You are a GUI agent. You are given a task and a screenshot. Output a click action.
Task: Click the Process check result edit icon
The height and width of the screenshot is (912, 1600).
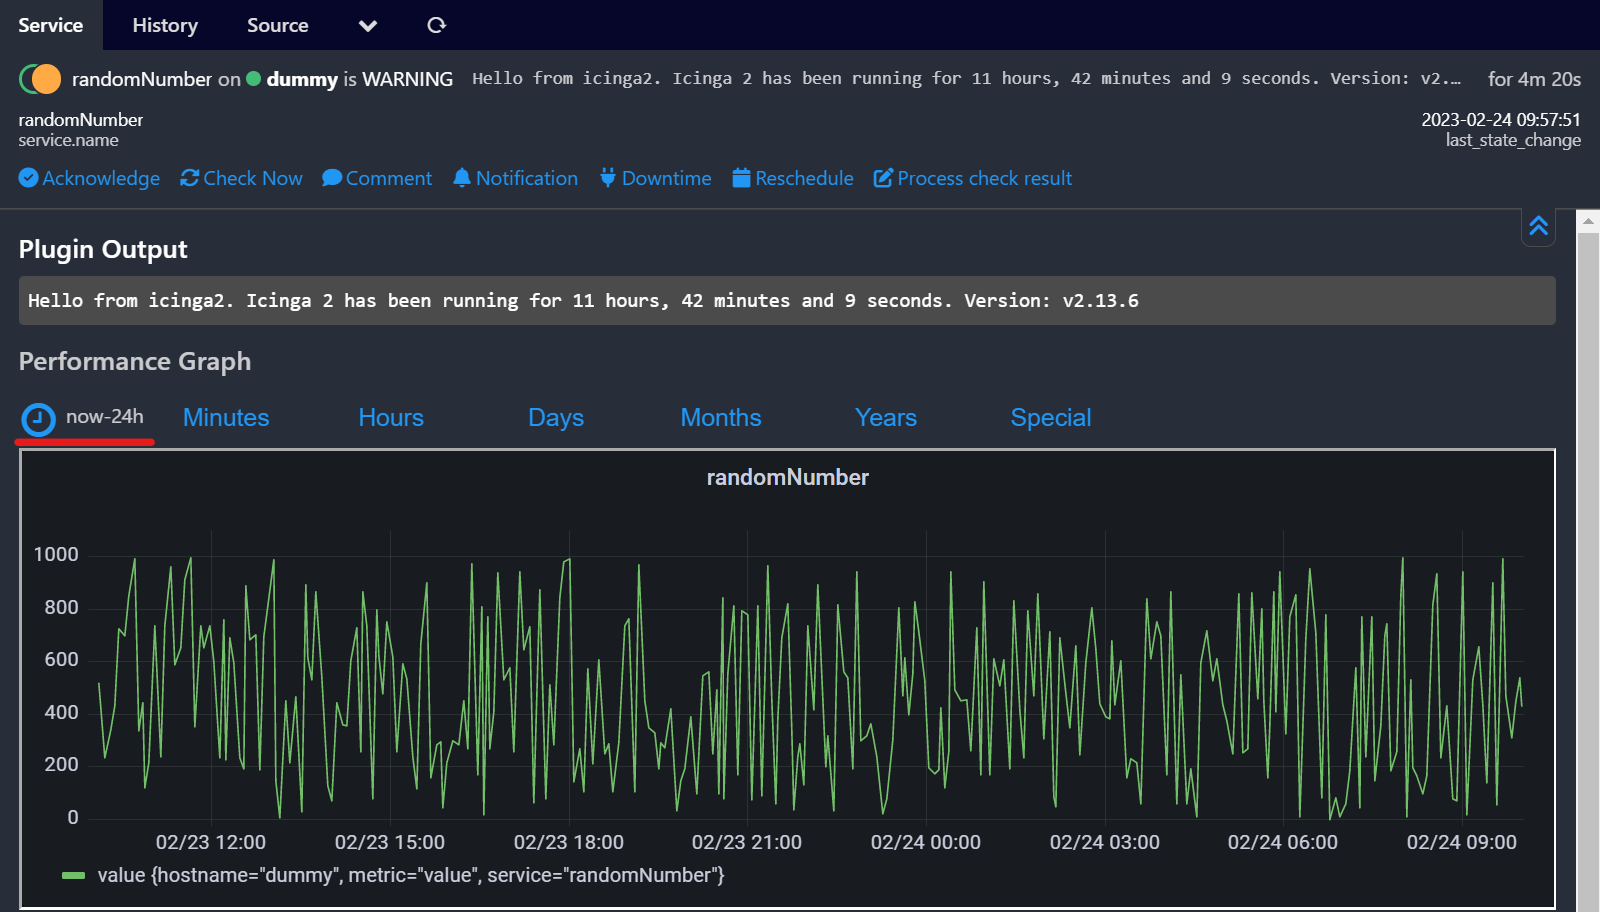click(883, 178)
